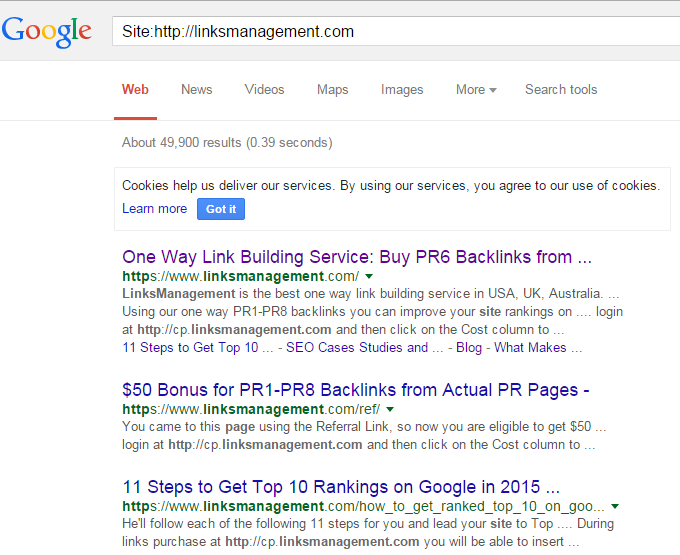This screenshot has width=680, height=555.
Task: Click the 'Cookies help us deliver our services' text
Action: click(391, 186)
